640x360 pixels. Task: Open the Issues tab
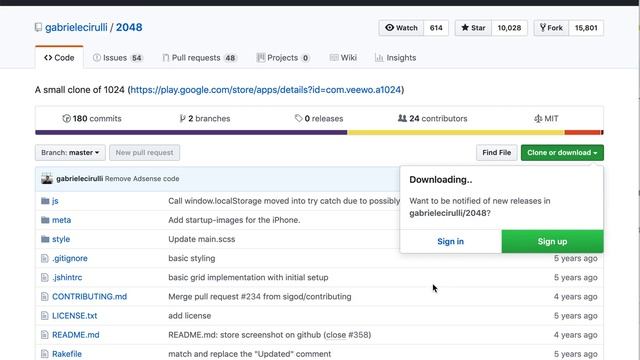coord(118,58)
